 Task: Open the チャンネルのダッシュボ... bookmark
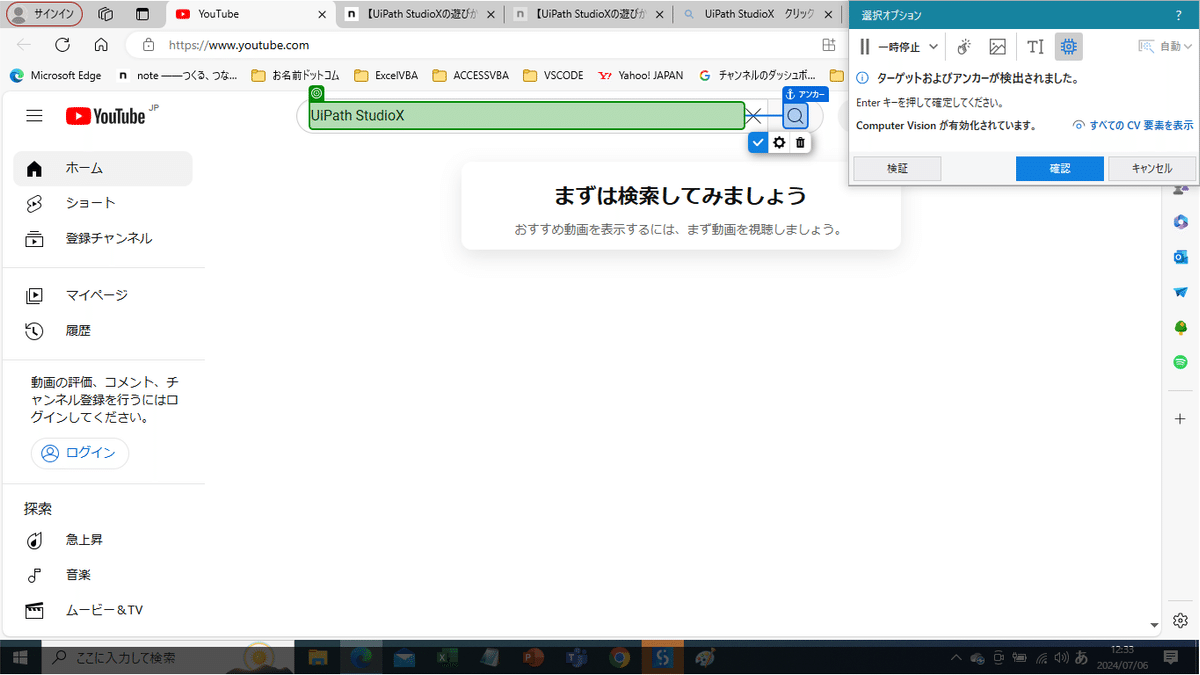click(757, 75)
